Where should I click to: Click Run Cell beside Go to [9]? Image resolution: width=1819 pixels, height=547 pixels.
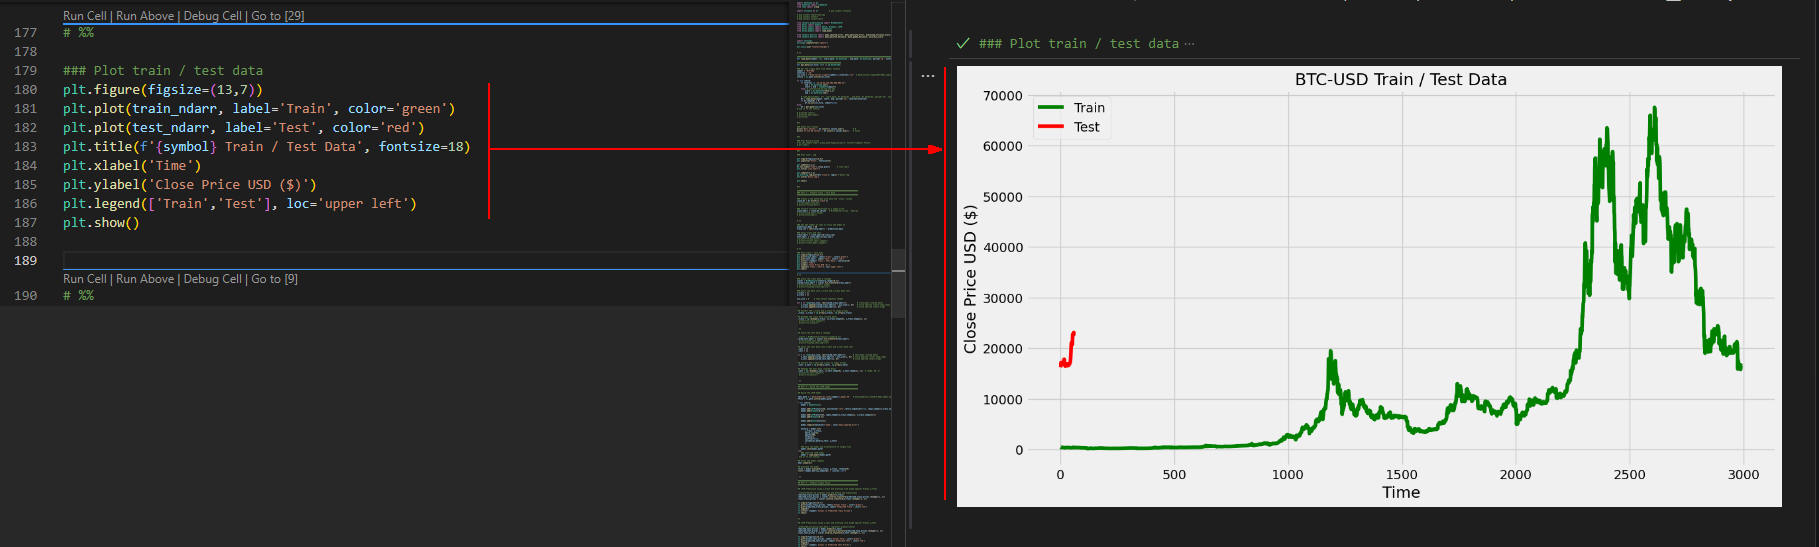point(85,279)
